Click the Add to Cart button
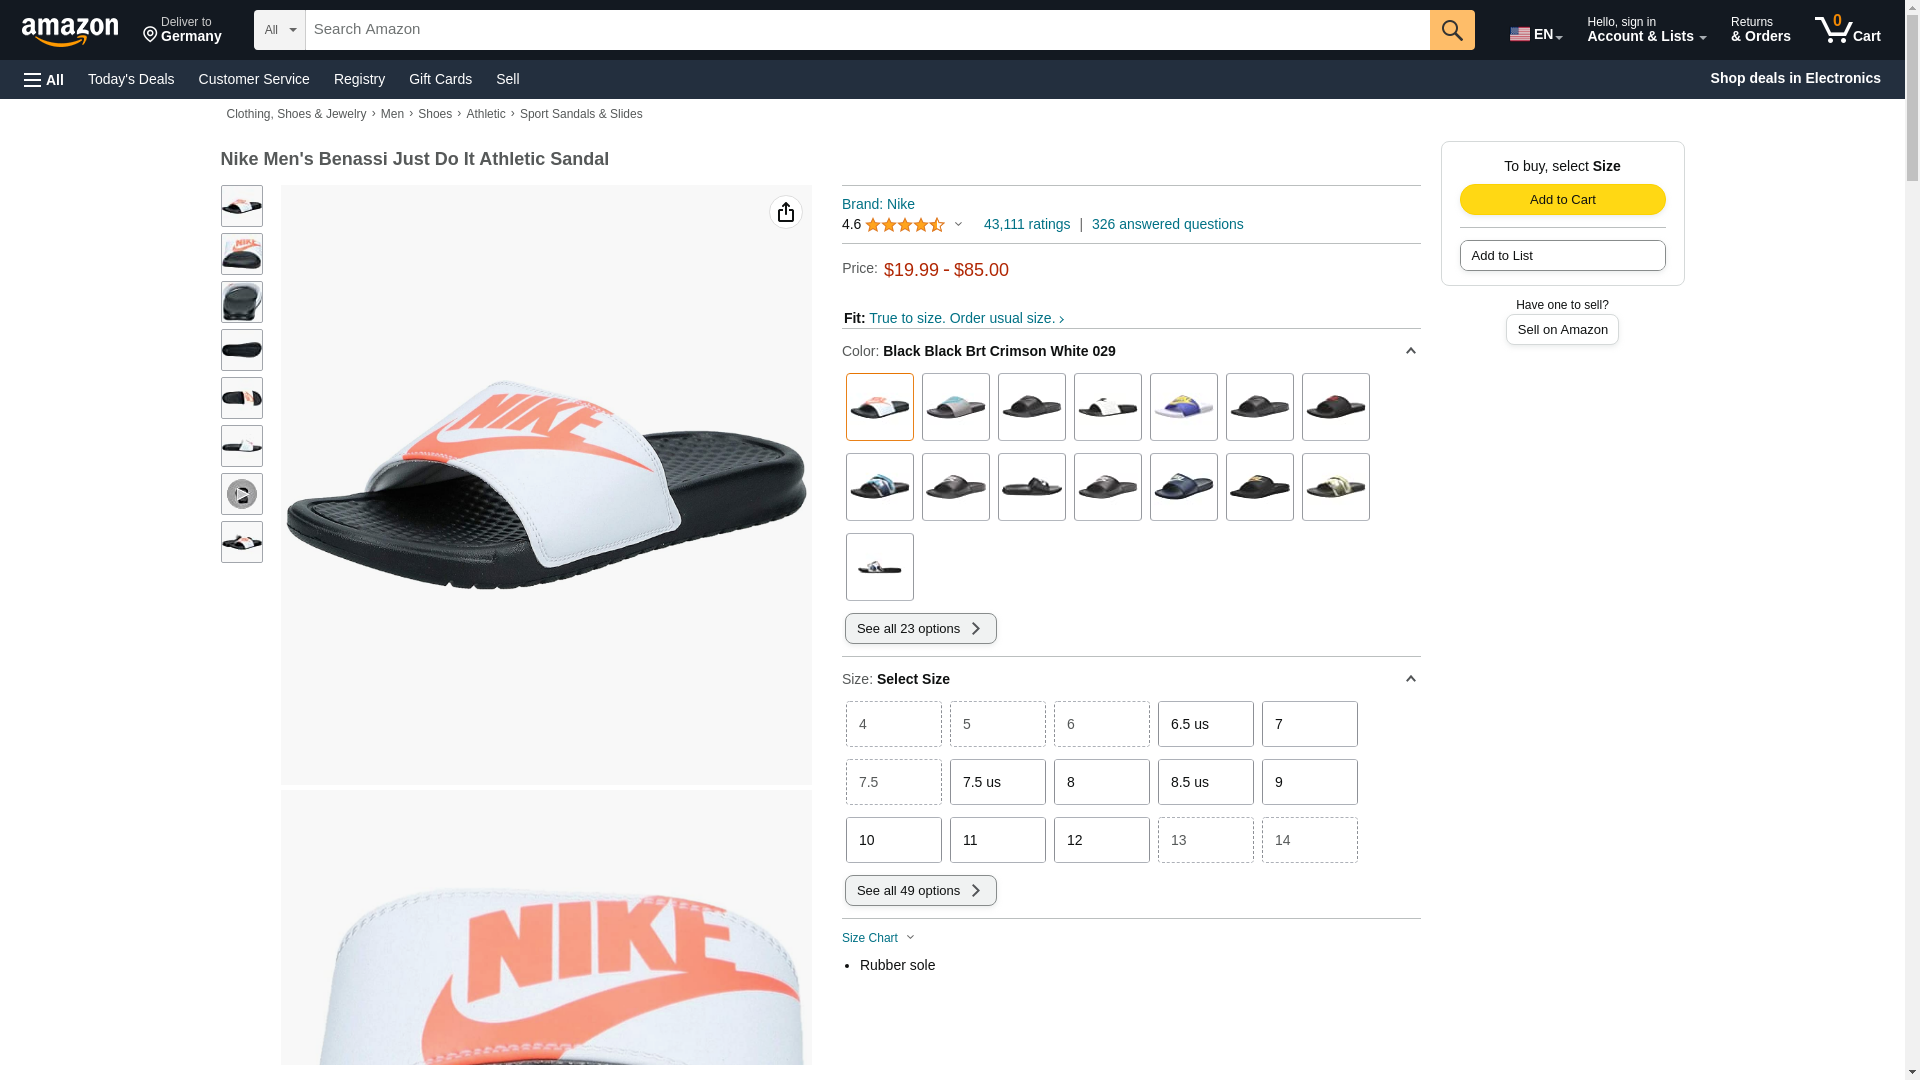This screenshot has height=1080, width=1920. (1562, 199)
